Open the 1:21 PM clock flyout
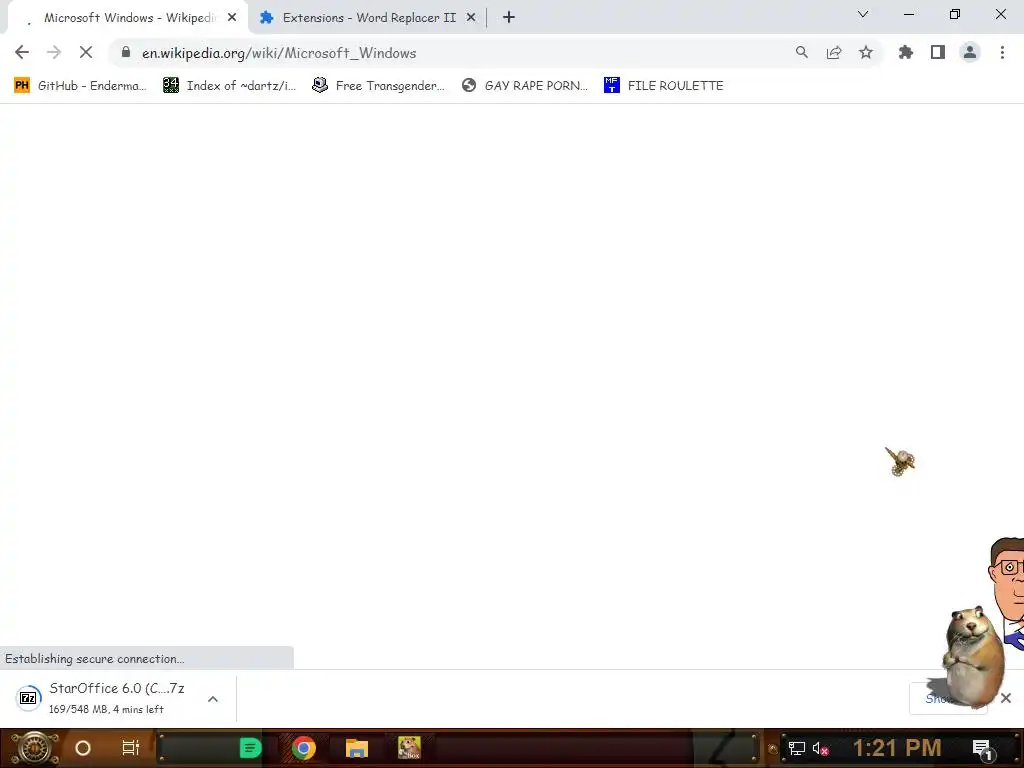Image resolution: width=1024 pixels, height=768 pixels. (897, 748)
